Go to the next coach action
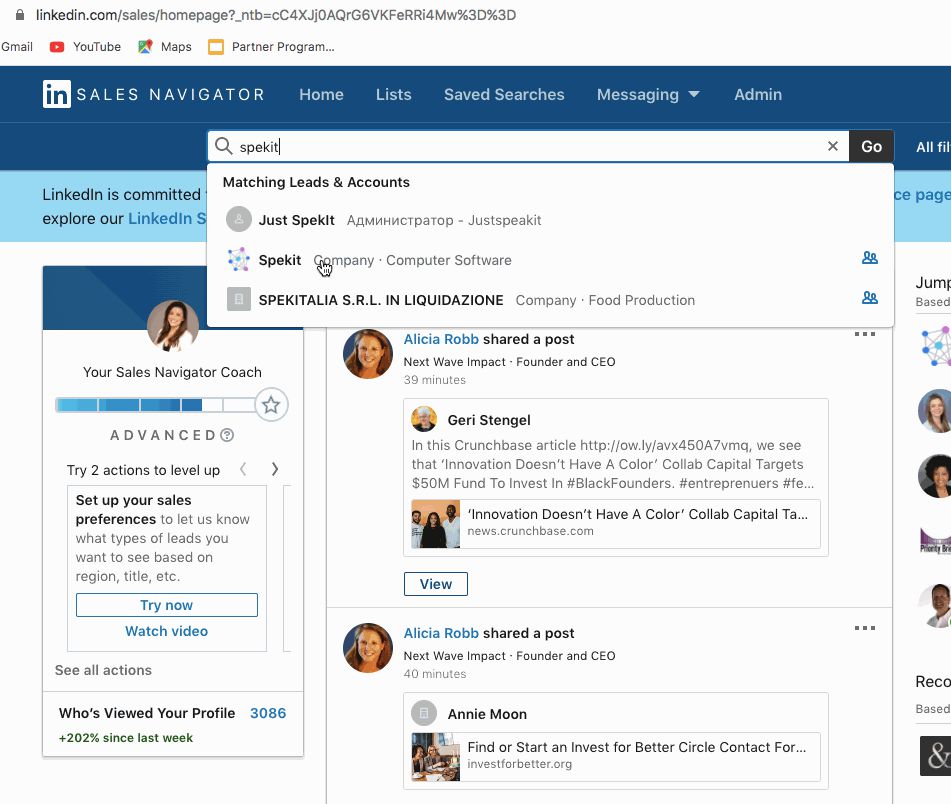951x804 pixels. click(275, 469)
